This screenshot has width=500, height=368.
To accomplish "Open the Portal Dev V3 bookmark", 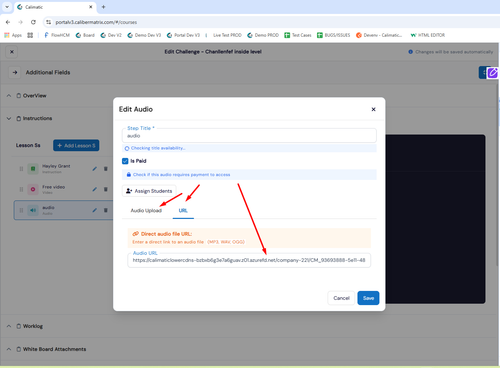I will click(183, 35).
